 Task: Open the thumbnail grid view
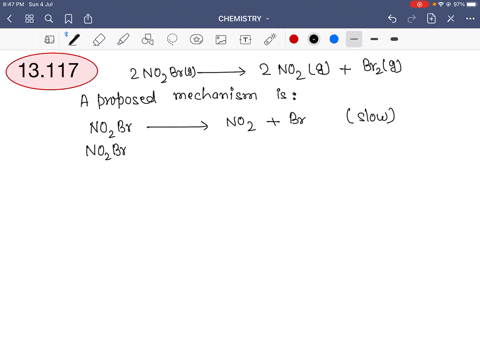pyautogui.click(x=29, y=19)
